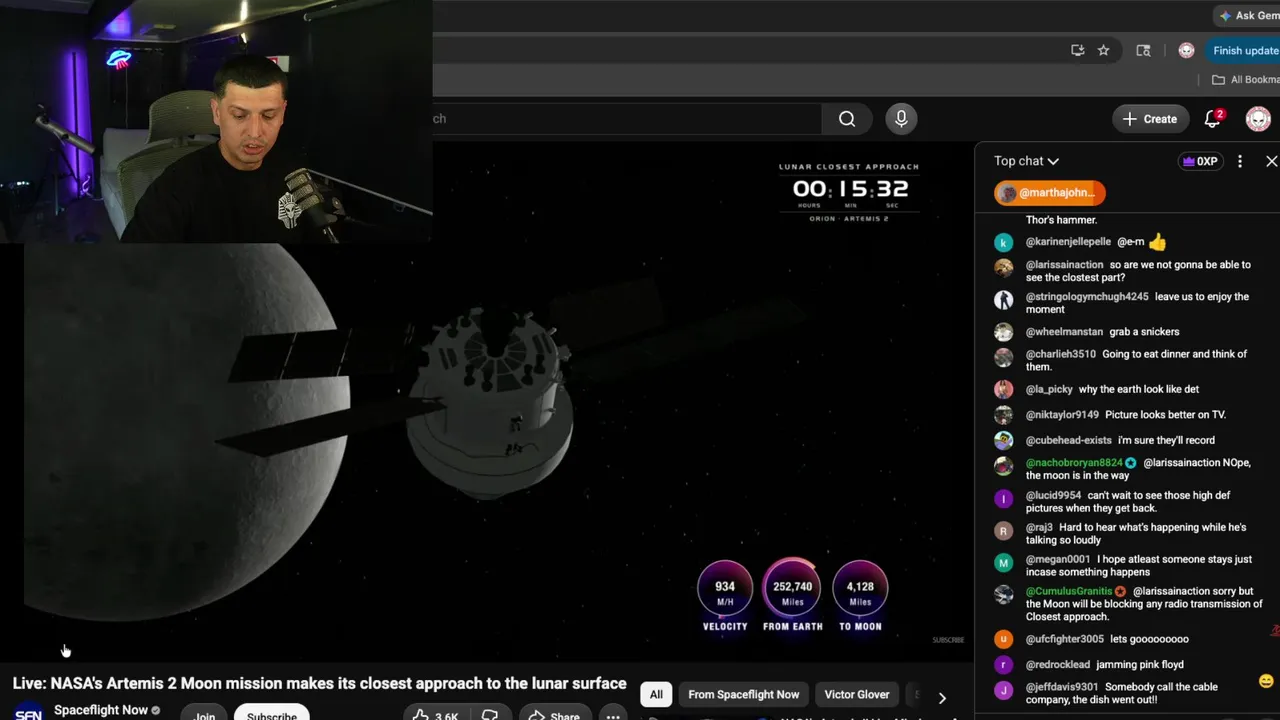Click the Share button
Viewport: 1280px width, 720px height.
pyautogui.click(x=554, y=714)
